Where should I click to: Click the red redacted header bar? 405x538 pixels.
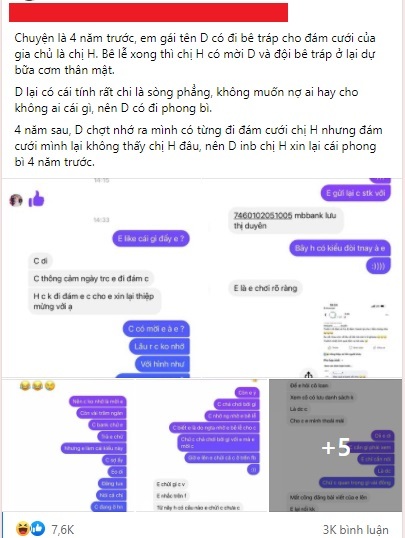(148, 13)
